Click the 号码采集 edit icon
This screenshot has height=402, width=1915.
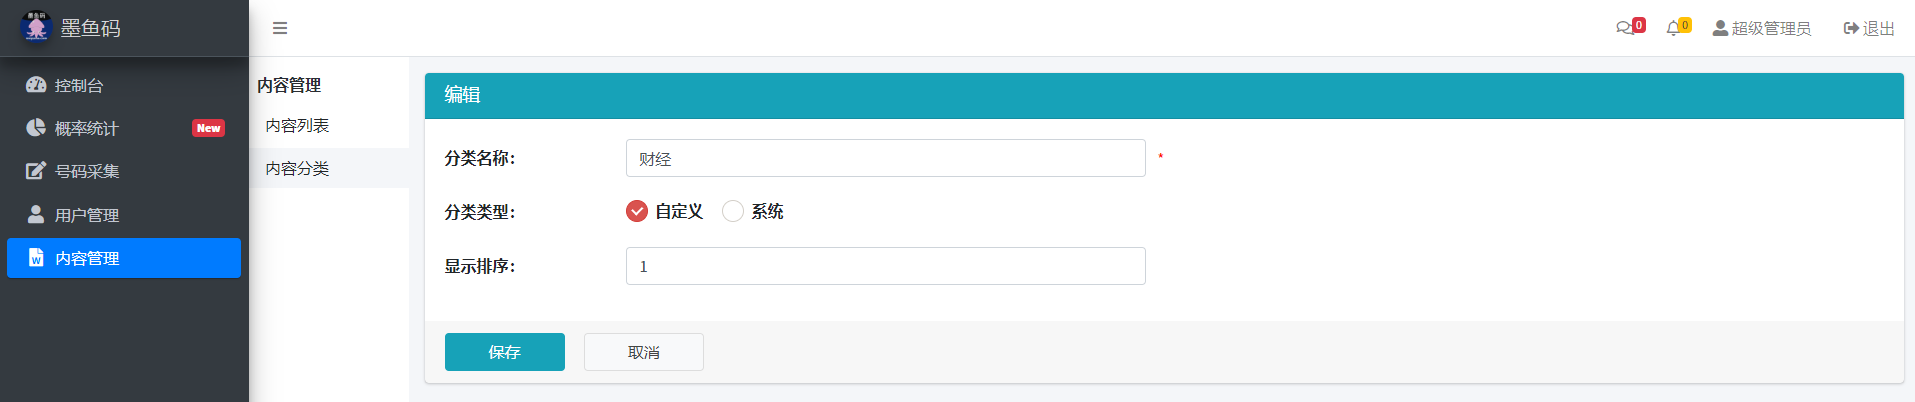pyautogui.click(x=36, y=171)
